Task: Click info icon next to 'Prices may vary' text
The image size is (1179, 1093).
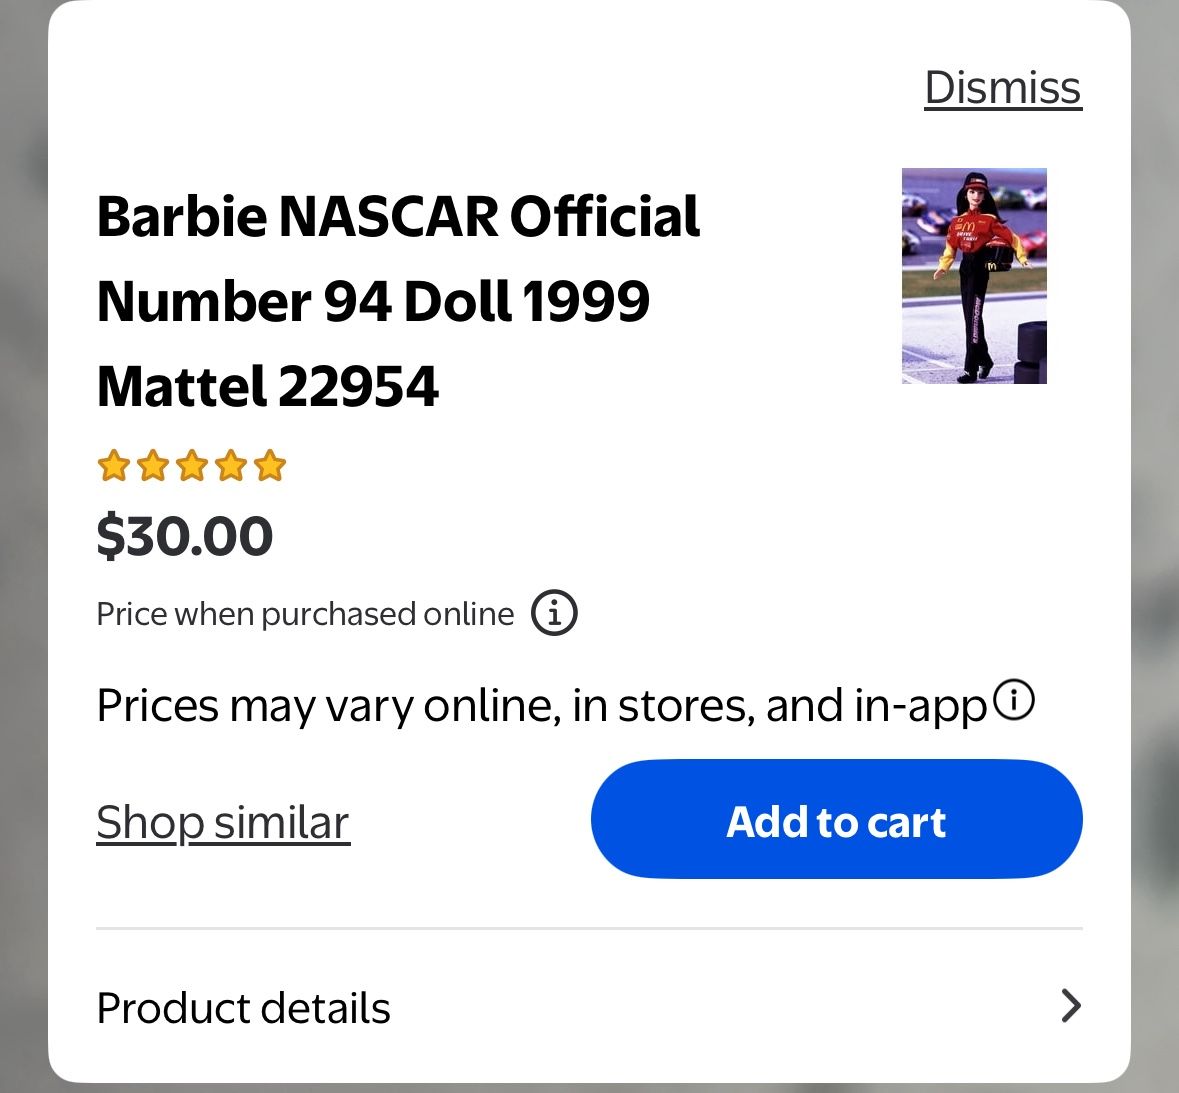Action: 1015,700
